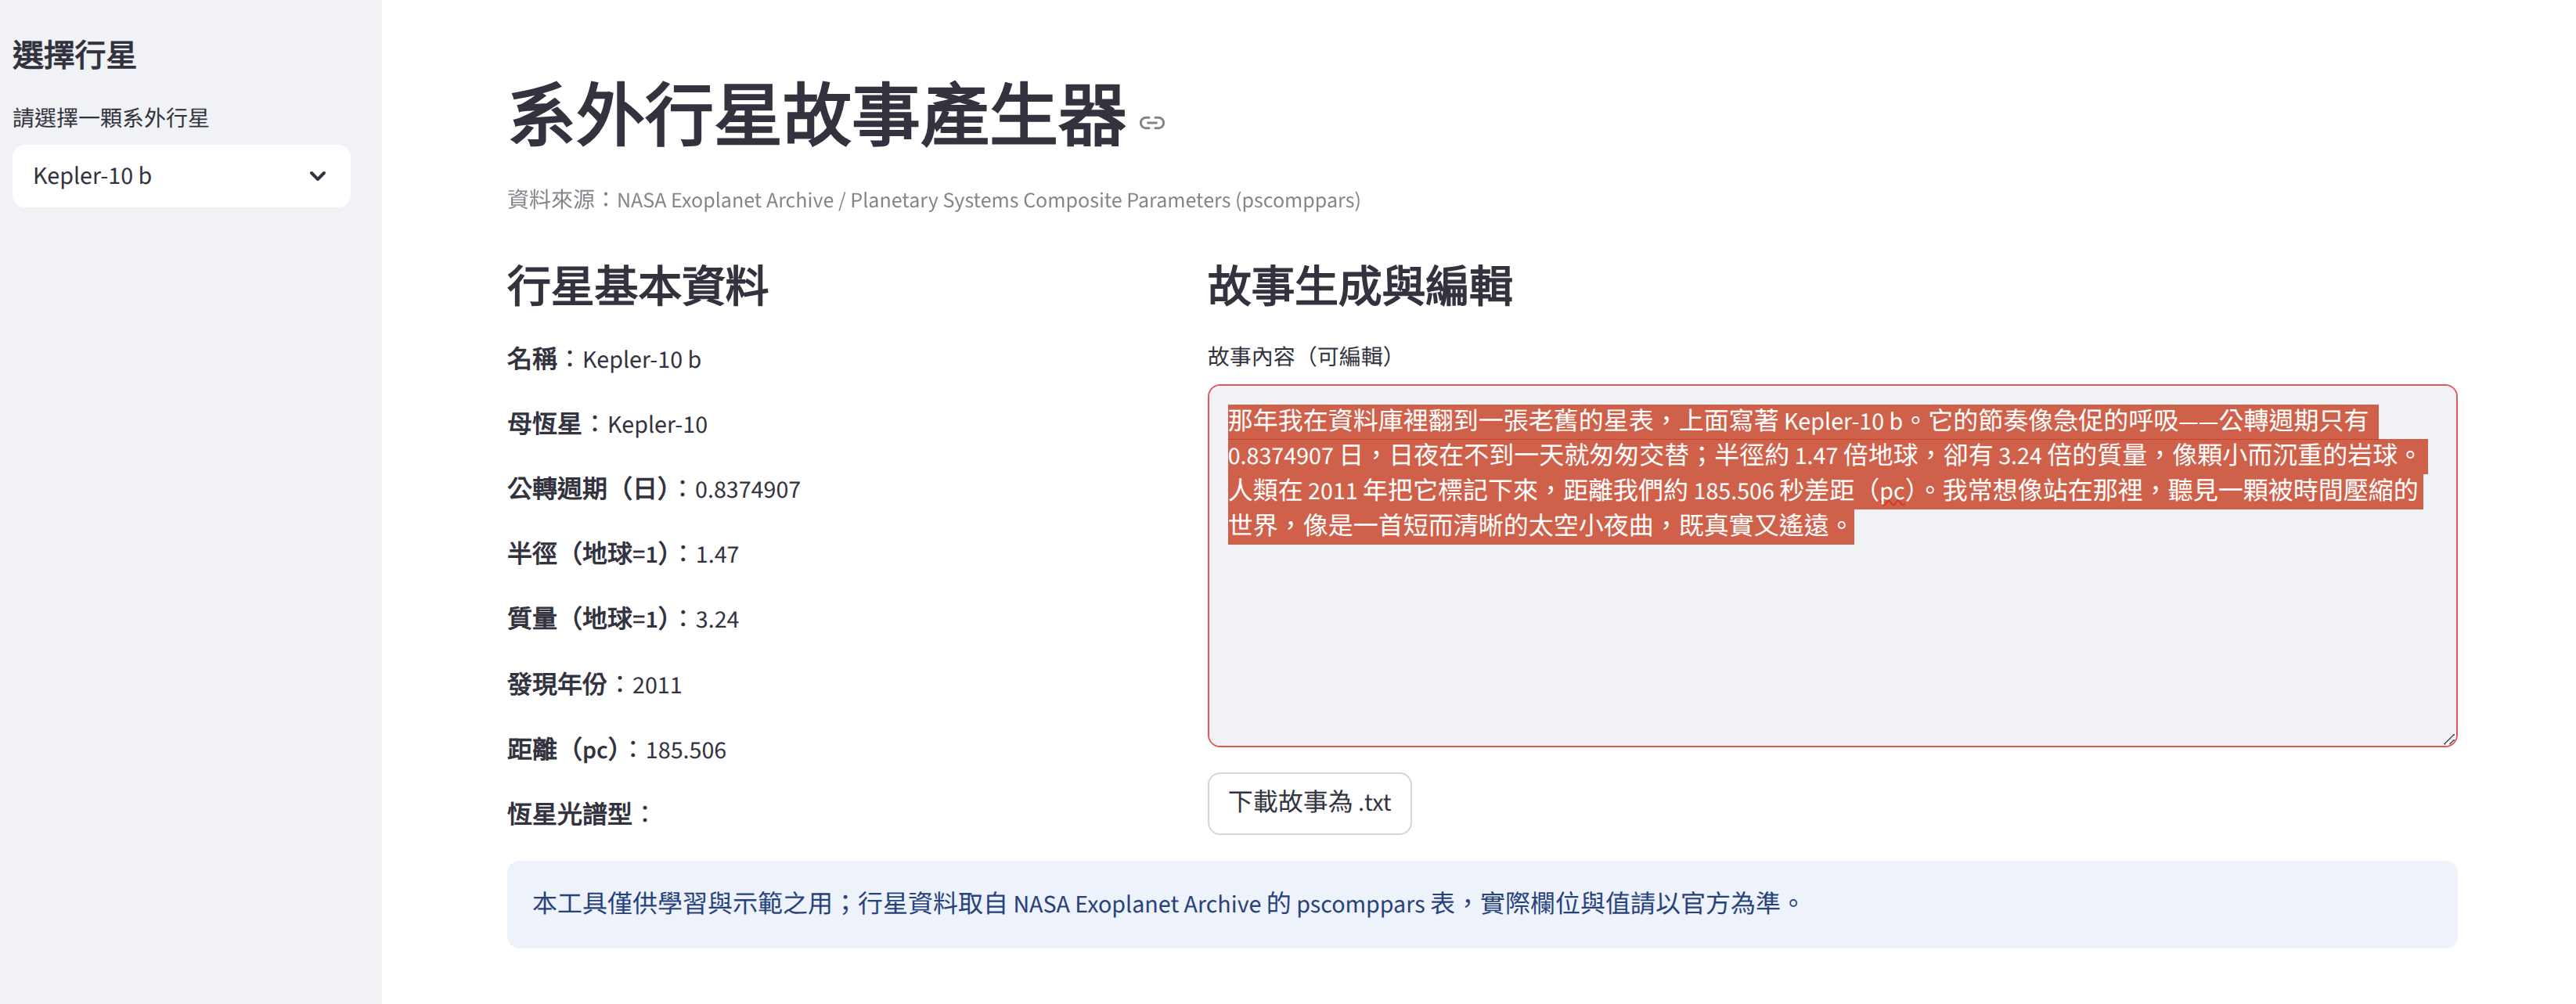Click the 母恆星 Kepler-10 data row
The height and width of the screenshot is (1004, 2576).
click(x=606, y=424)
